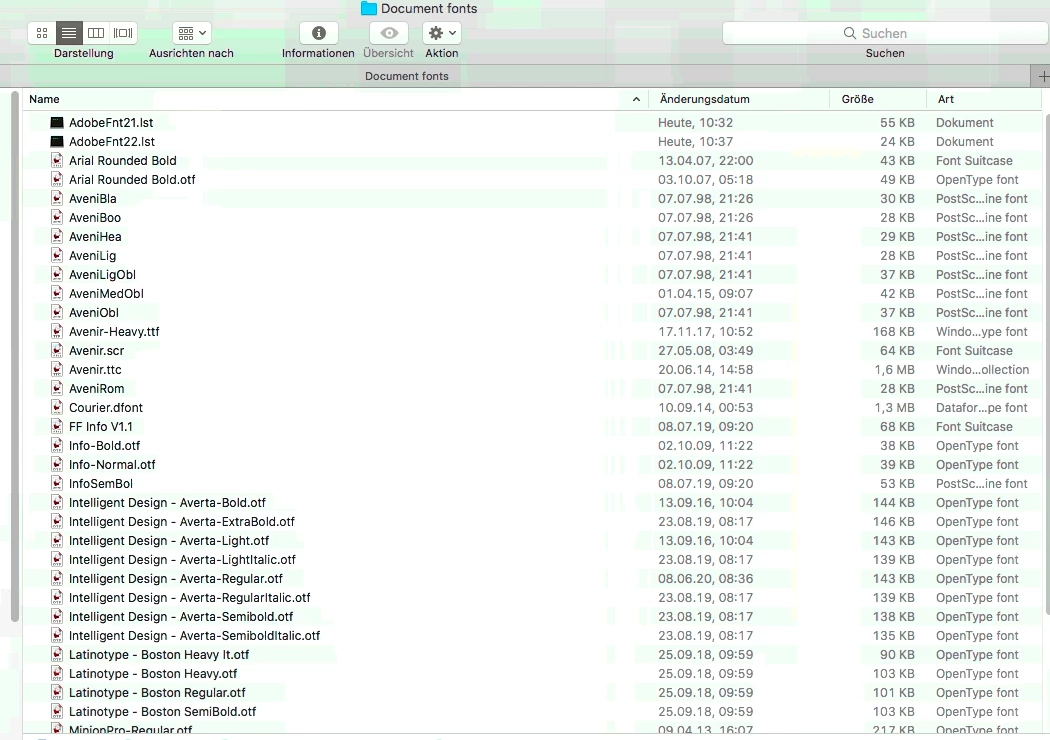Click the AveniHea font file icon

57,236
